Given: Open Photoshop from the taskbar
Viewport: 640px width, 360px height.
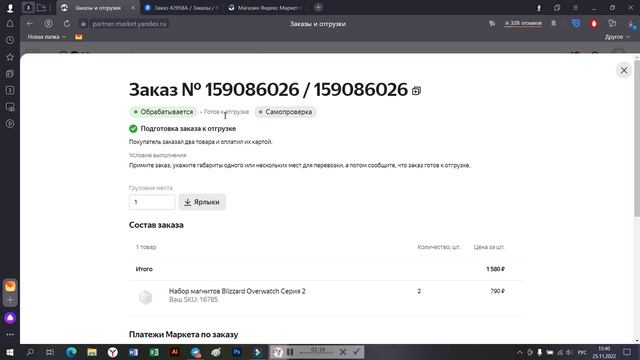Looking at the screenshot, I should (x=236, y=352).
